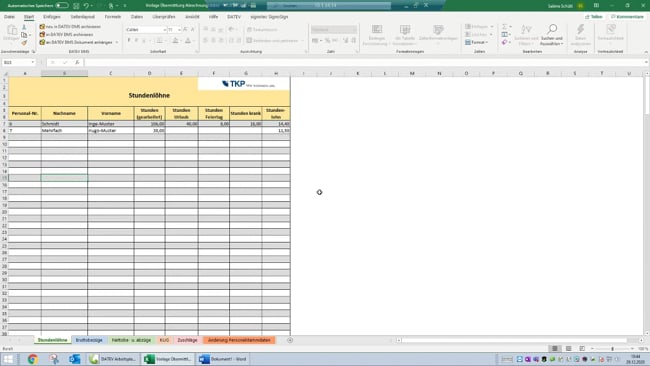The image size is (650, 366).
Task: Click the Teilen button
Action: click(x=594, y=17)
